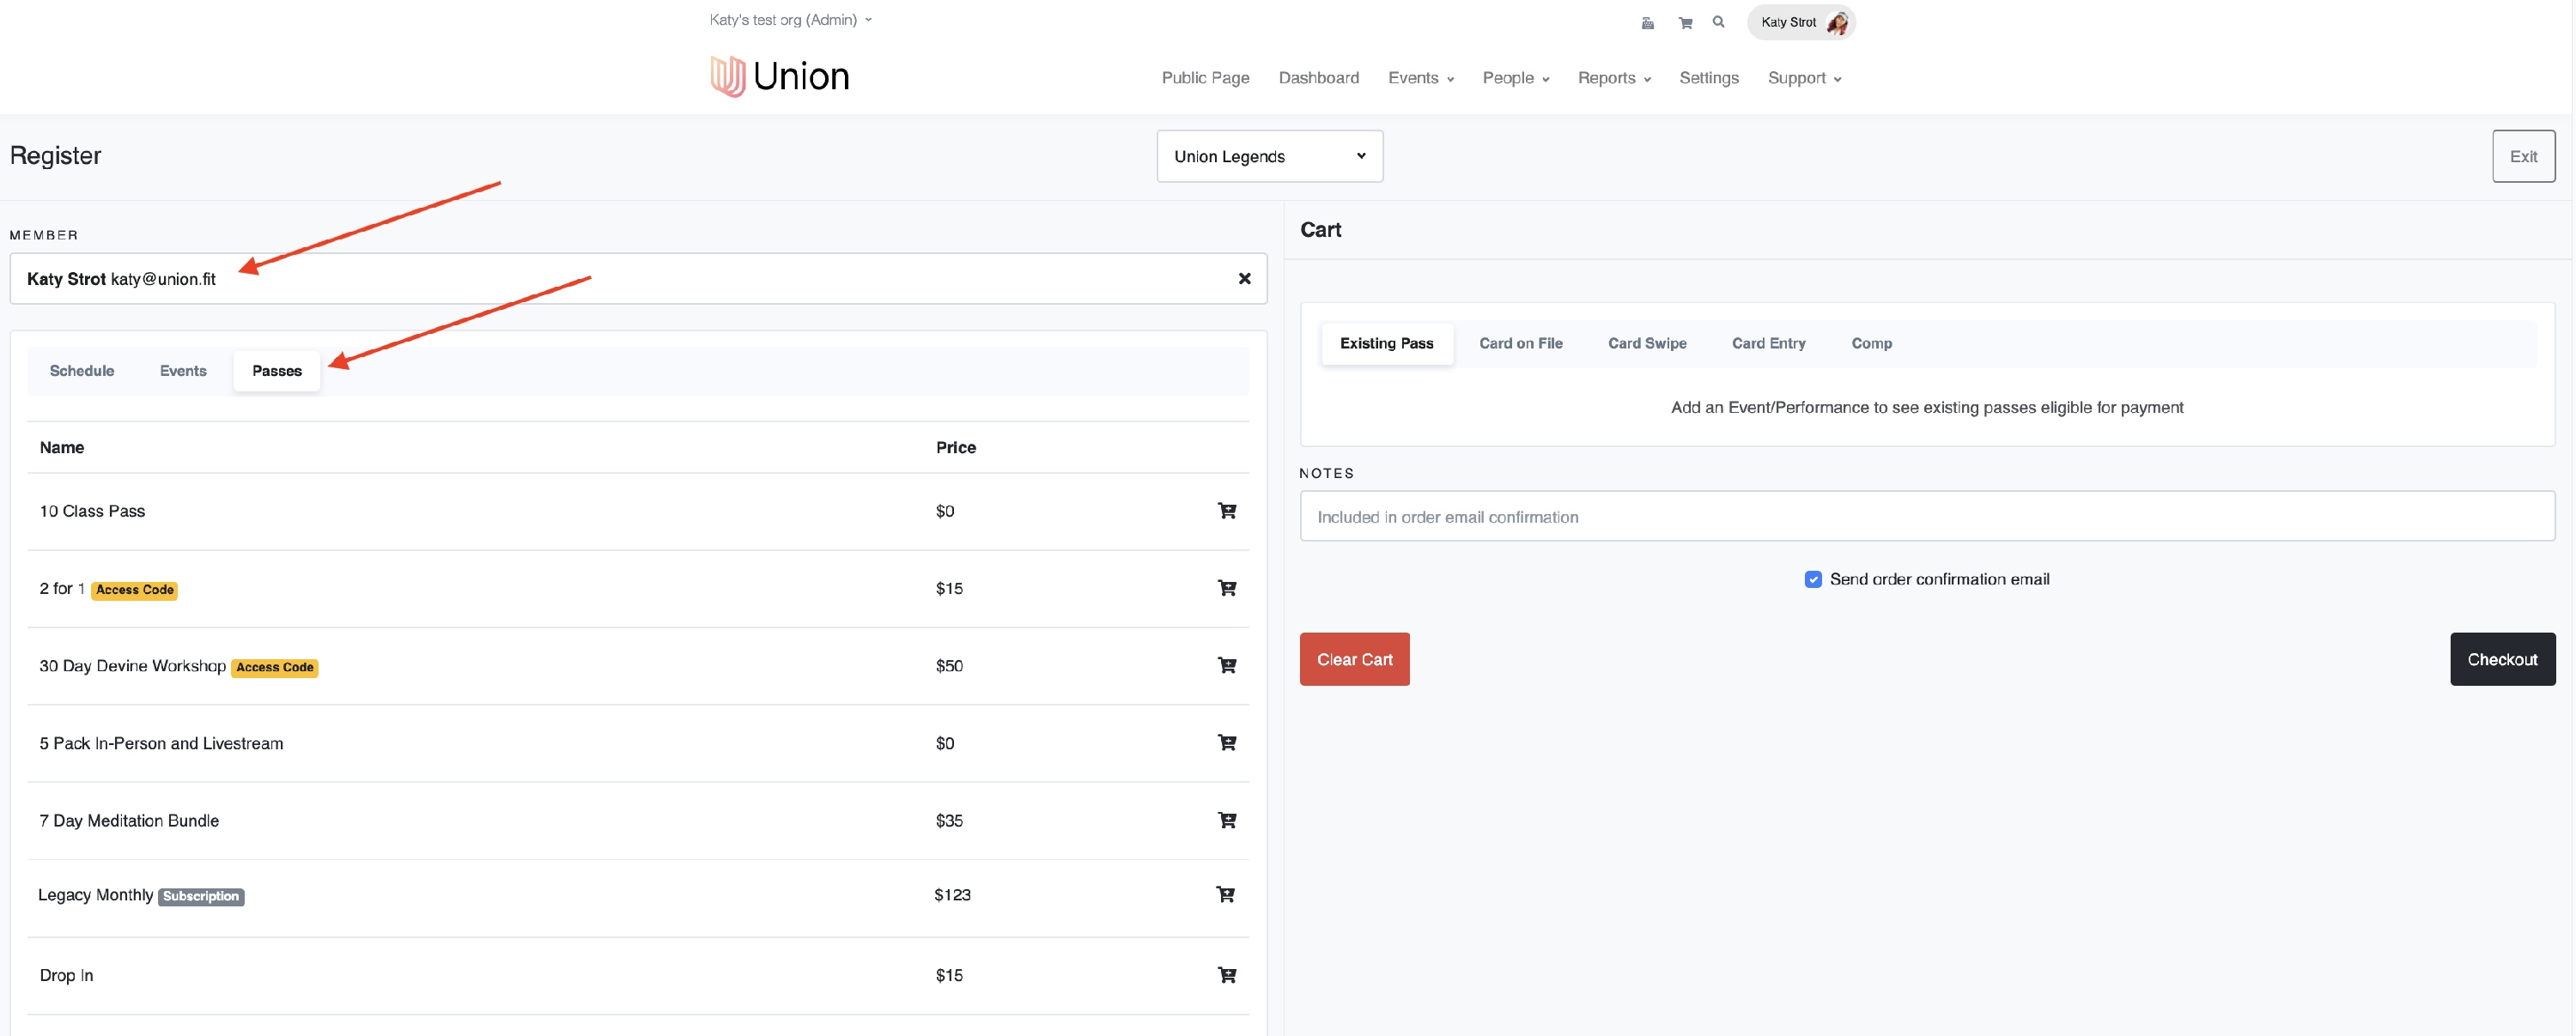This screenshot has height=1036, width=2576.
Task: Open the Union Legends location dropdown
Action: [x=1269, y=156]
